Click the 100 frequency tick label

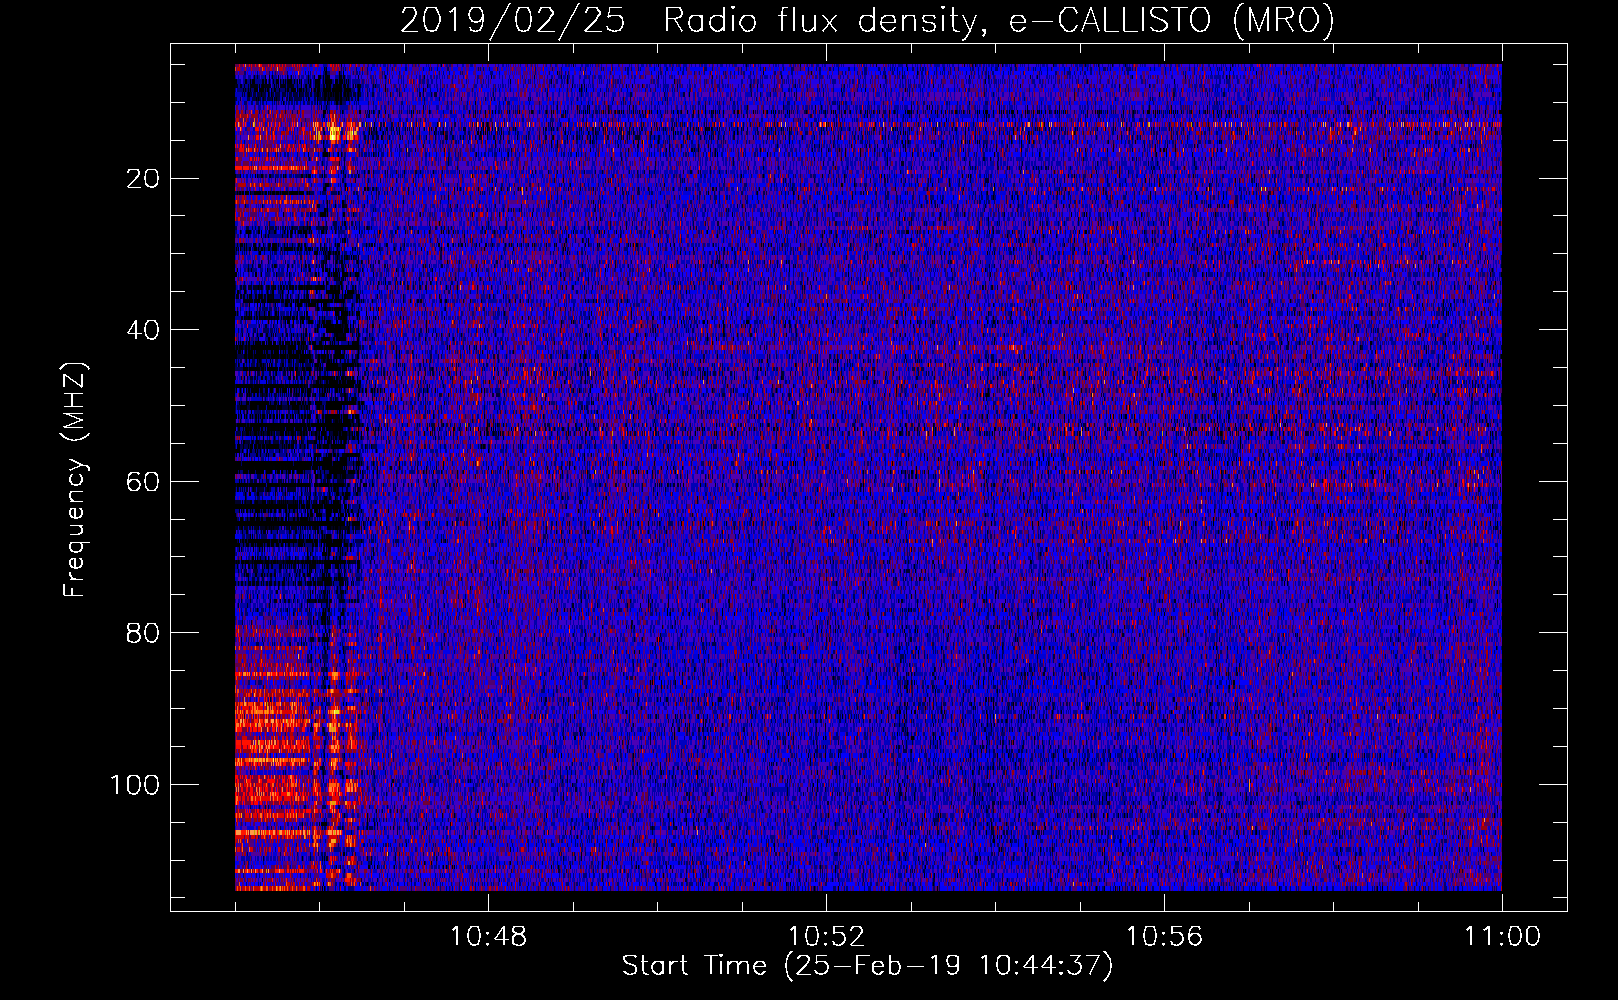(x=135, y=785)
